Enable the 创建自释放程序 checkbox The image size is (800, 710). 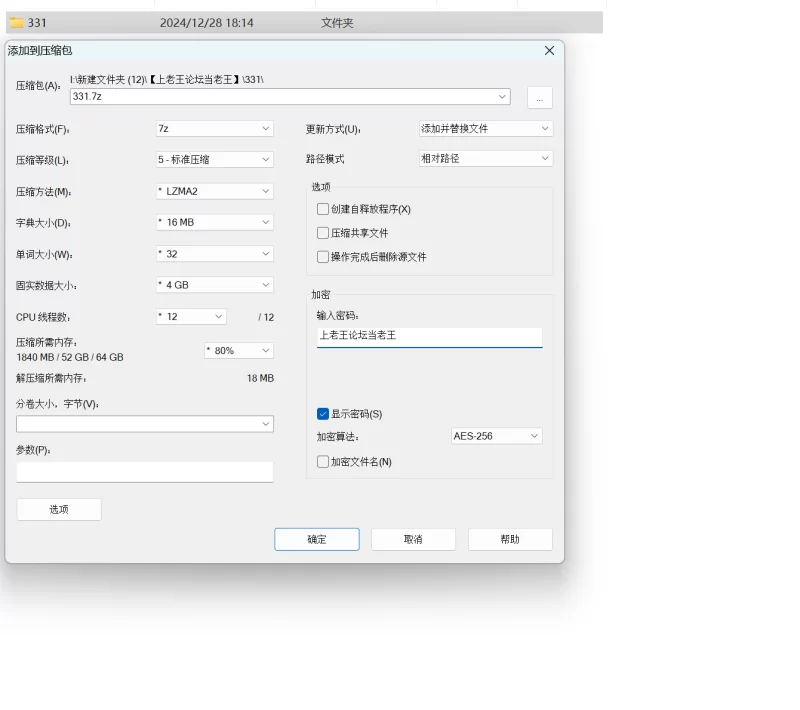pyautogui.click(x=322, y=209)
